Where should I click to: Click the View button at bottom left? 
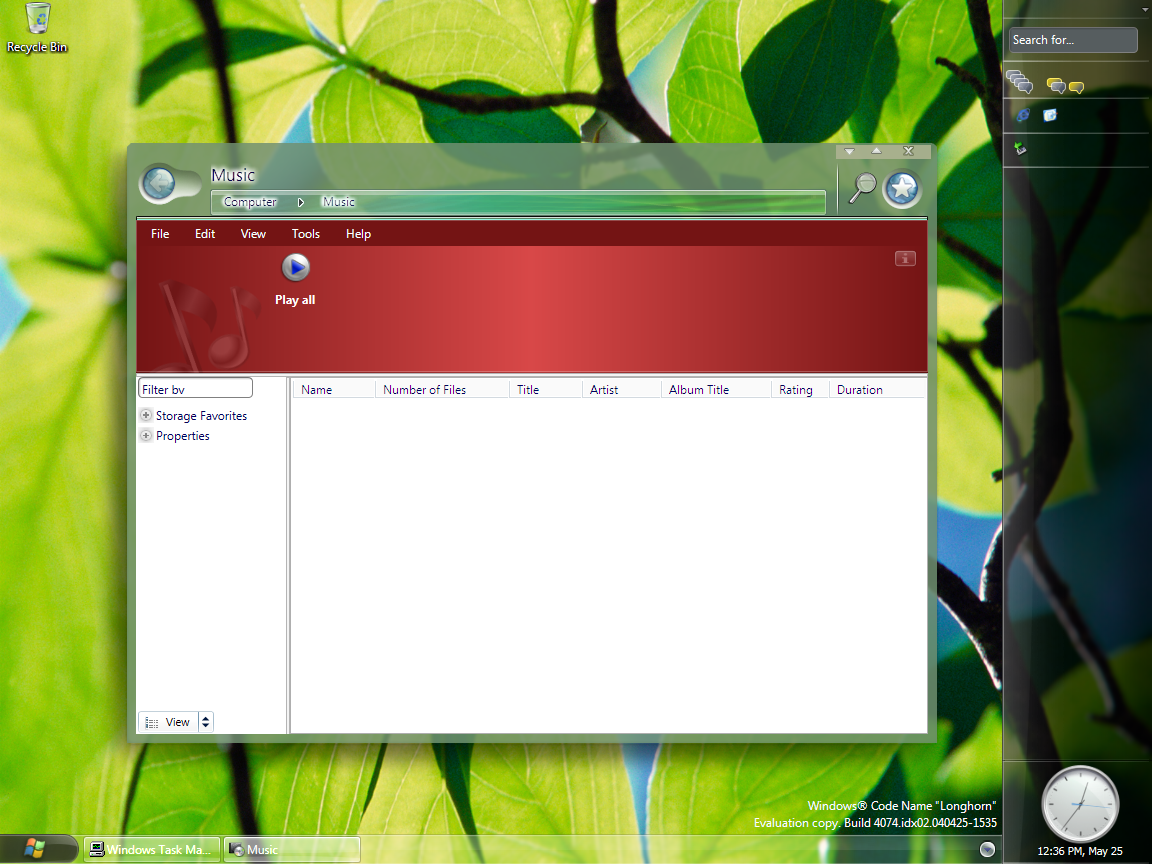pyautogui.click(x=168, y=722)
